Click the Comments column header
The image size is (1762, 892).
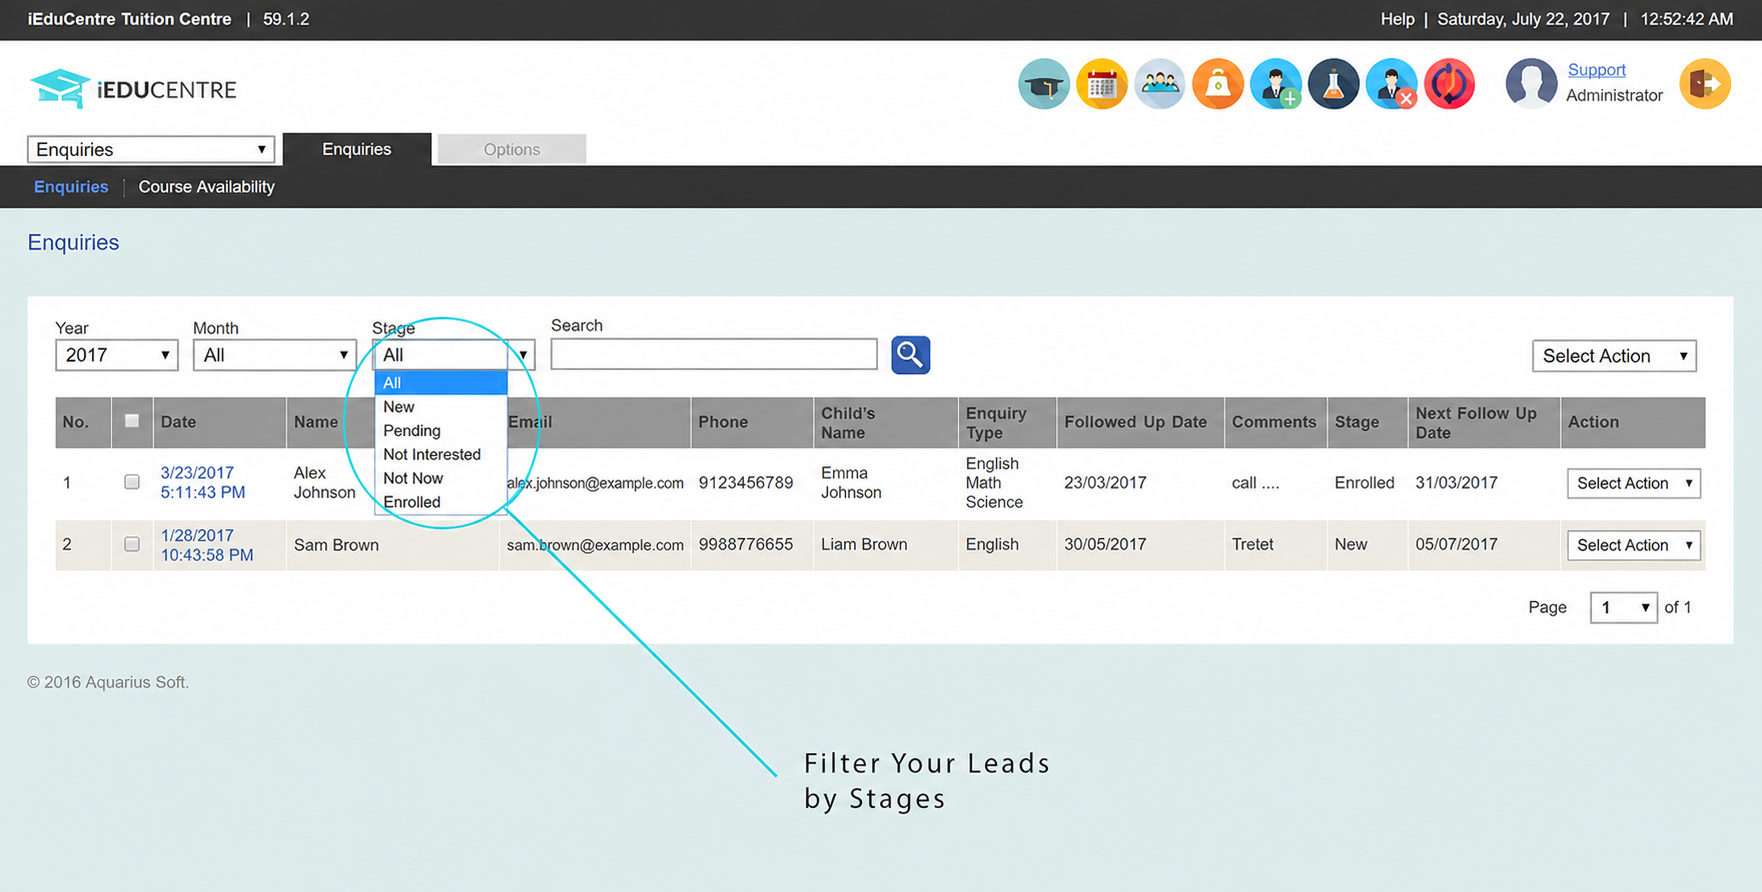[x=1274, y=422]
